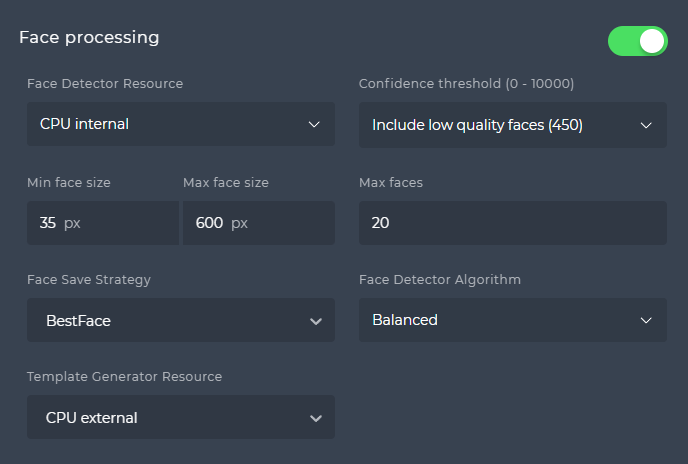Open the Face Detector Algorithm dropdown

[x=512, y=320]
